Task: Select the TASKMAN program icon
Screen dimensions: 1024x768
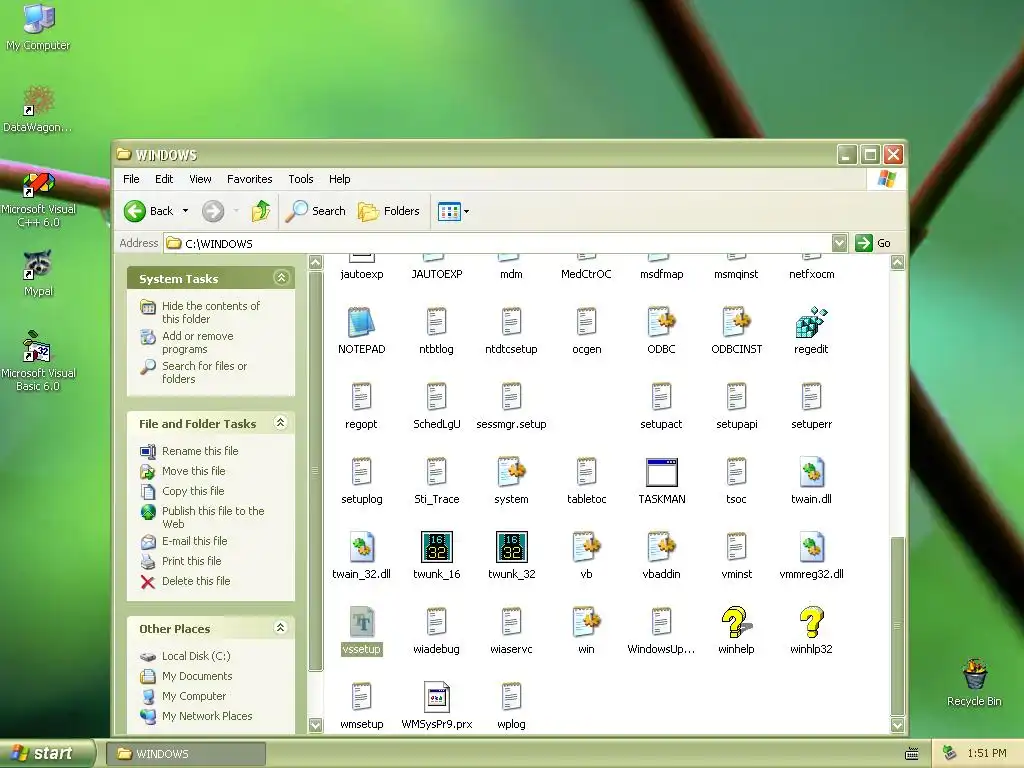Action: (x=662, y=473)
